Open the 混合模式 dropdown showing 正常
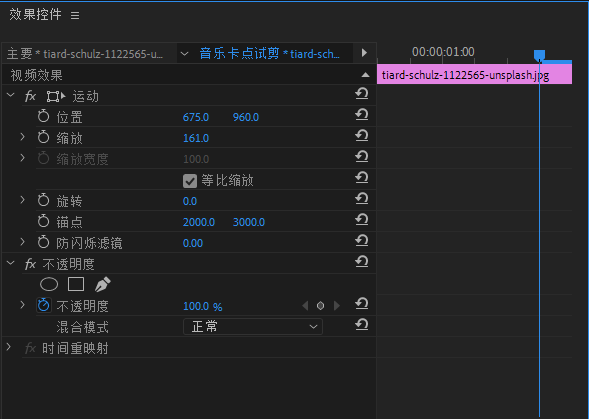 click(x=253, y=327)
